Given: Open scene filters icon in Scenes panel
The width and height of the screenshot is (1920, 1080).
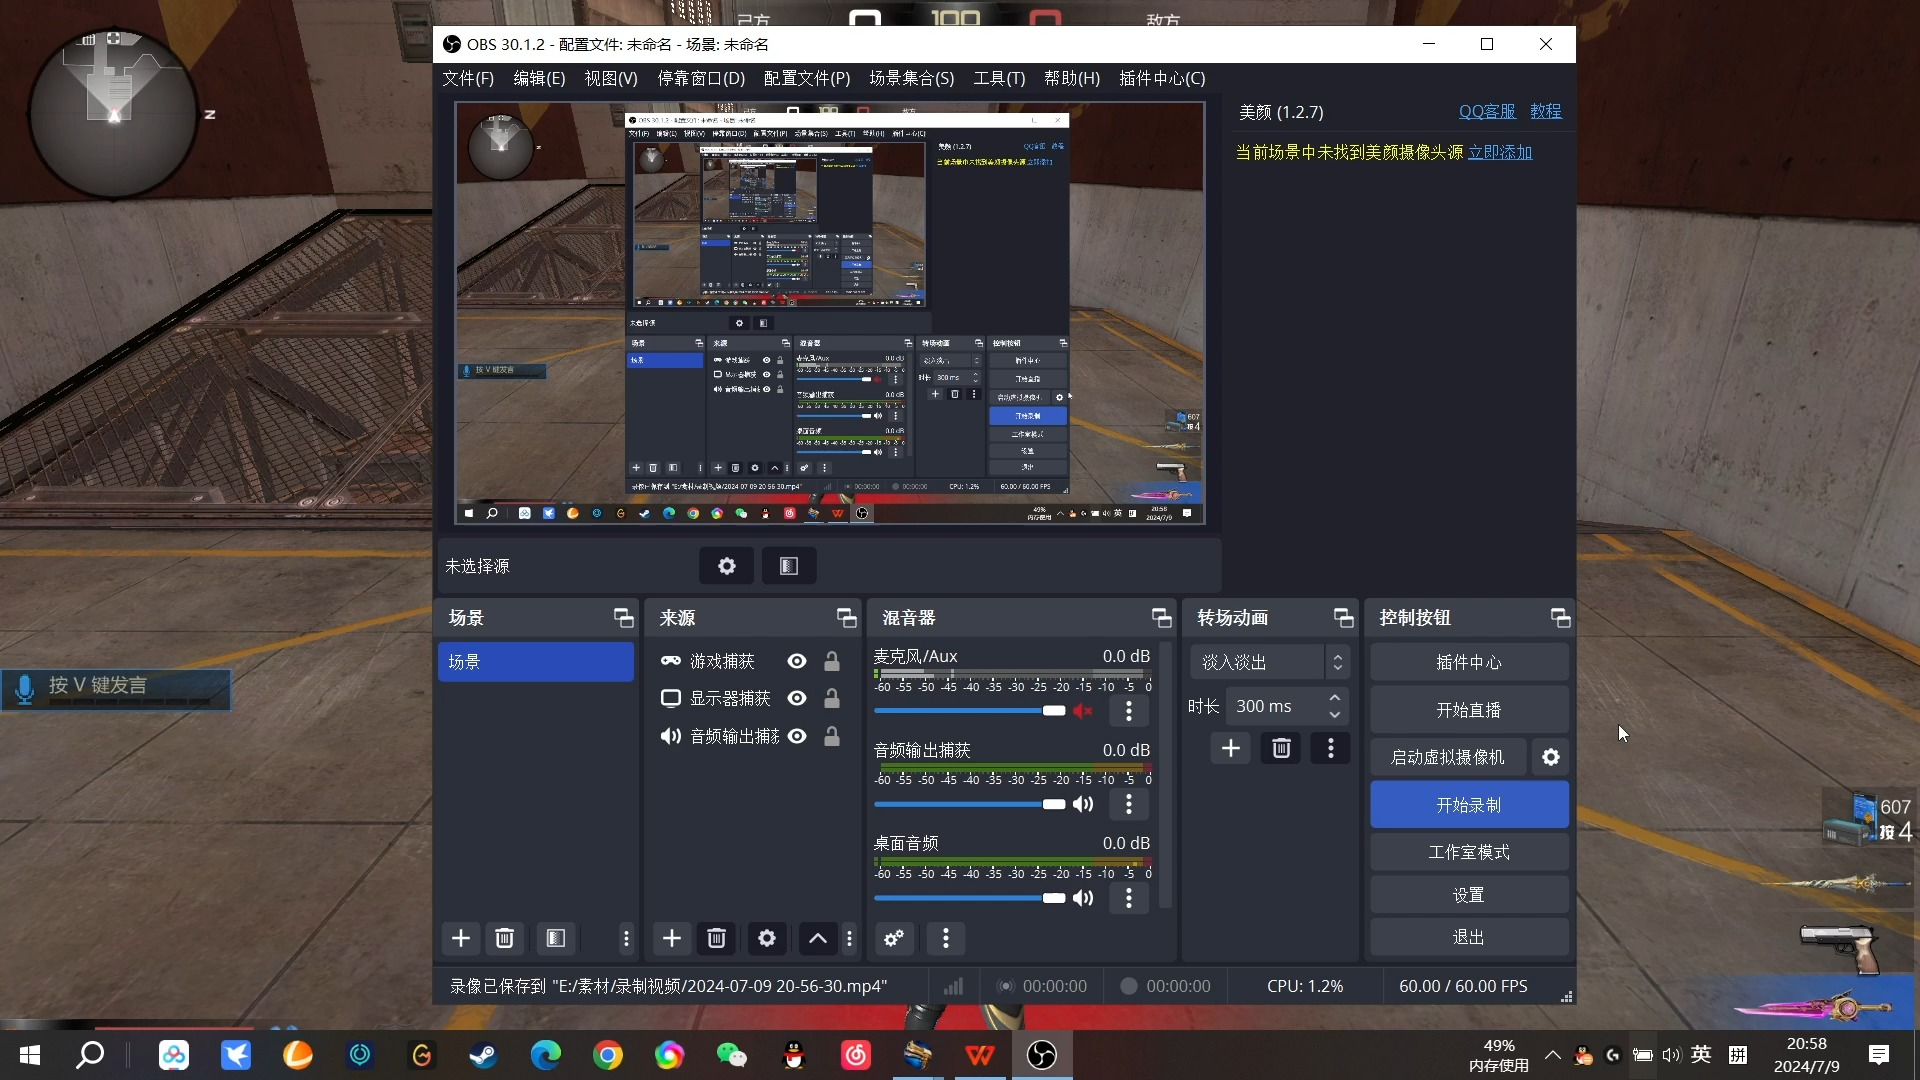Looking at the screenshot, I should (556, 938).
